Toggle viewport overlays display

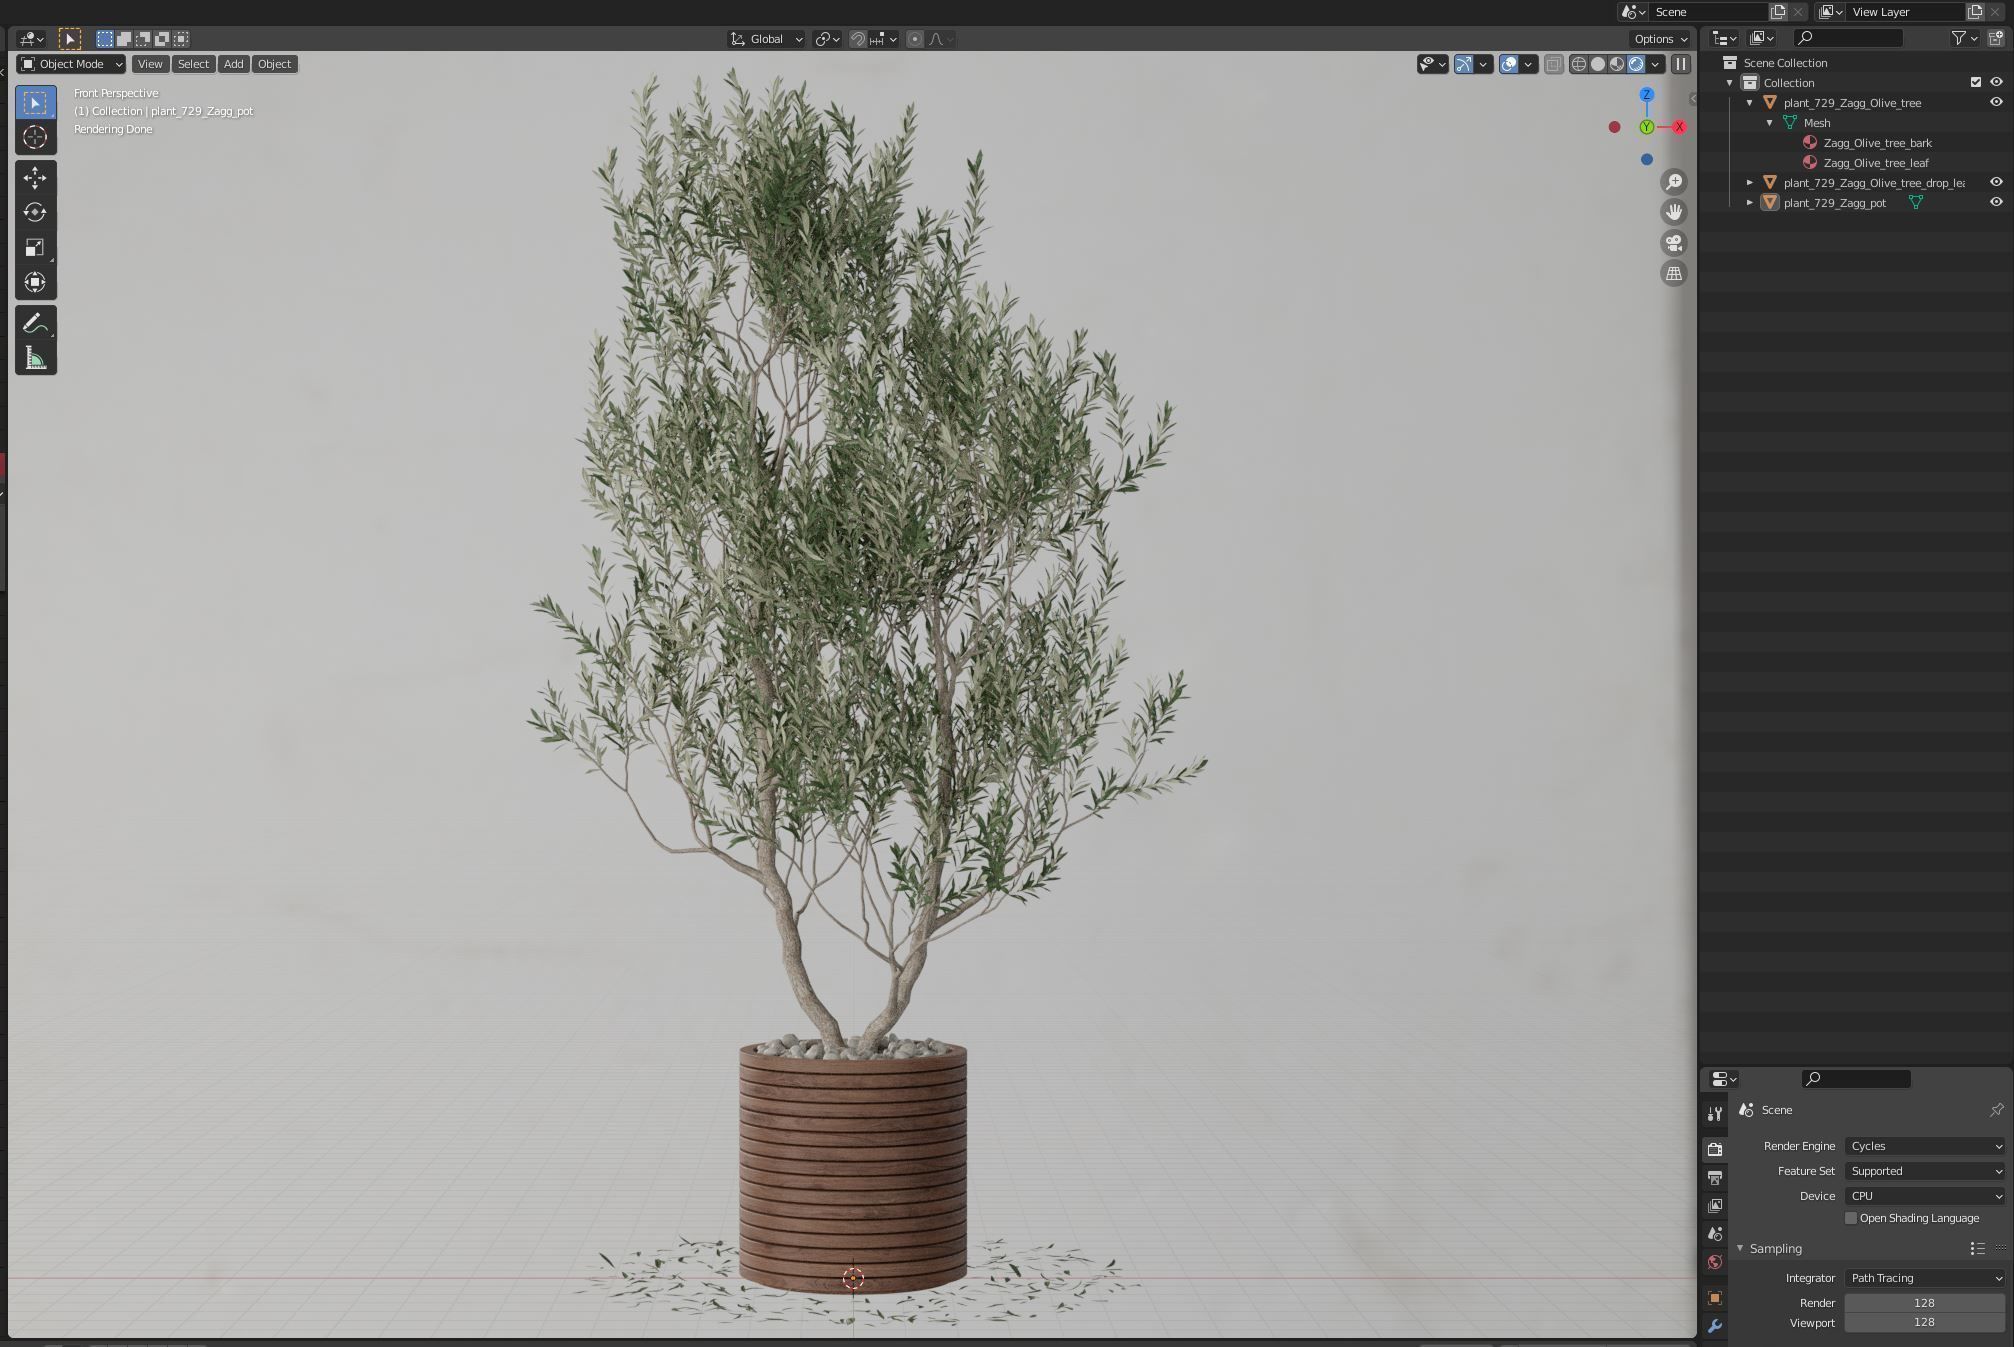1509,64
